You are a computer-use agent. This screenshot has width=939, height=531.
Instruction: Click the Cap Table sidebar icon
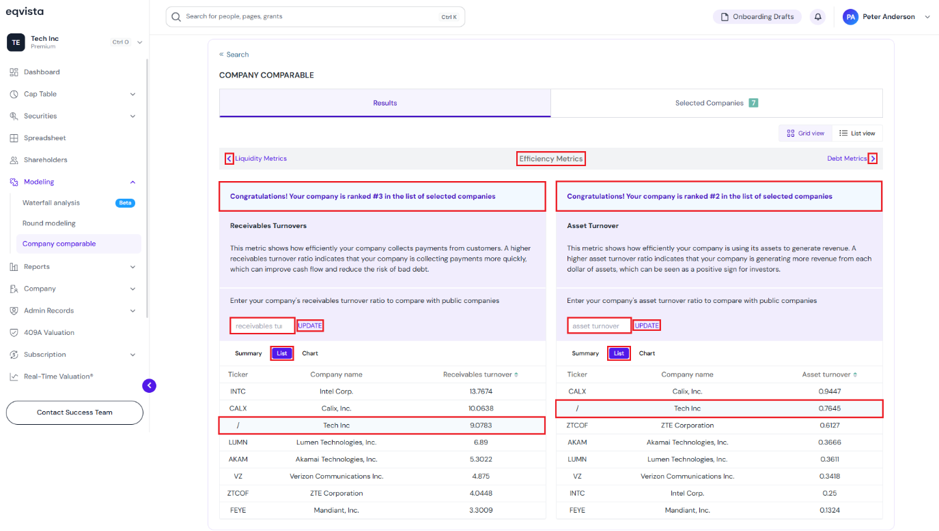14,94
